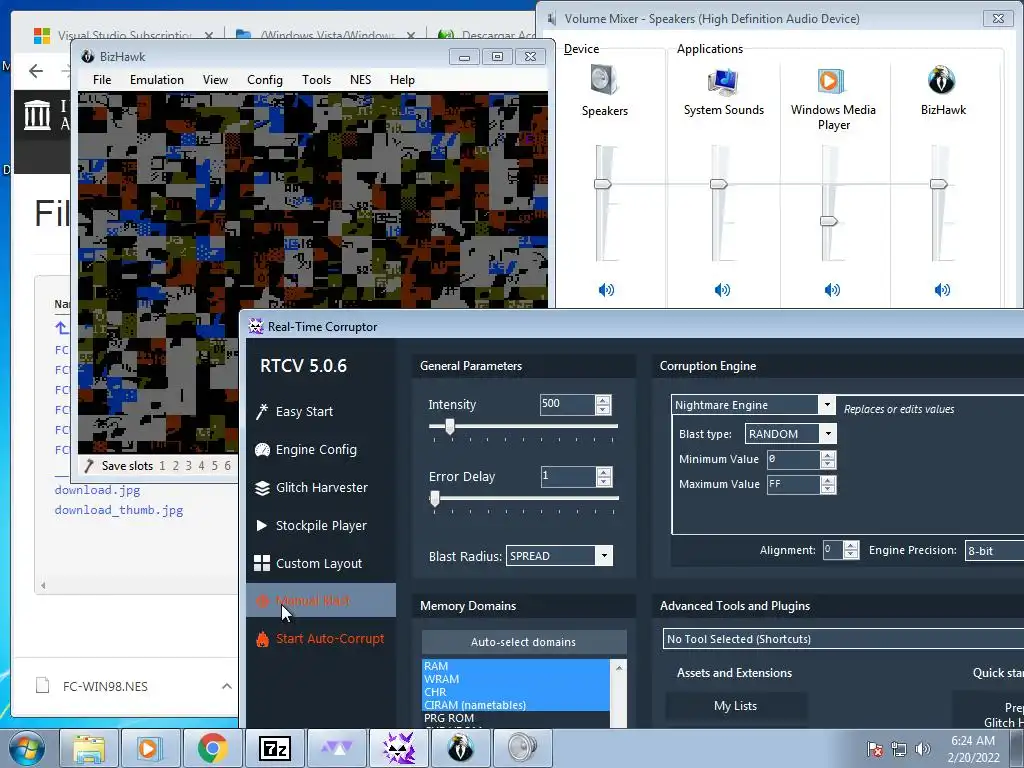Select save slot 6 in BizHawk
Image resolution: width=1024 pixels, height=768 pixels.
227,466
